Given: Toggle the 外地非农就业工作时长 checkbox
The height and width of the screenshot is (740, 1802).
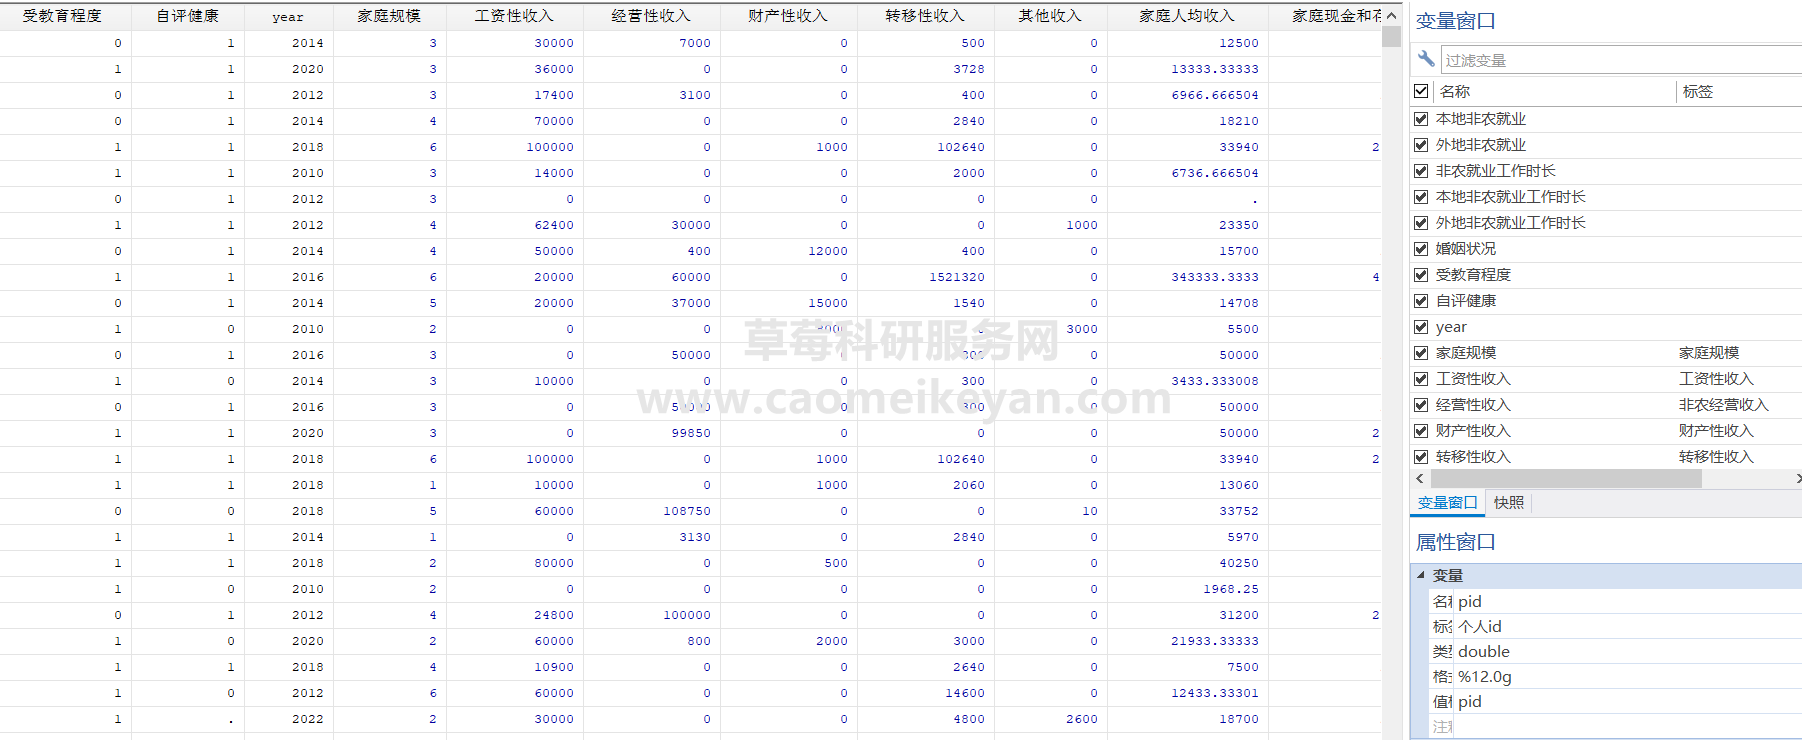Looking at the screenshot, I should coord(1421,223).
